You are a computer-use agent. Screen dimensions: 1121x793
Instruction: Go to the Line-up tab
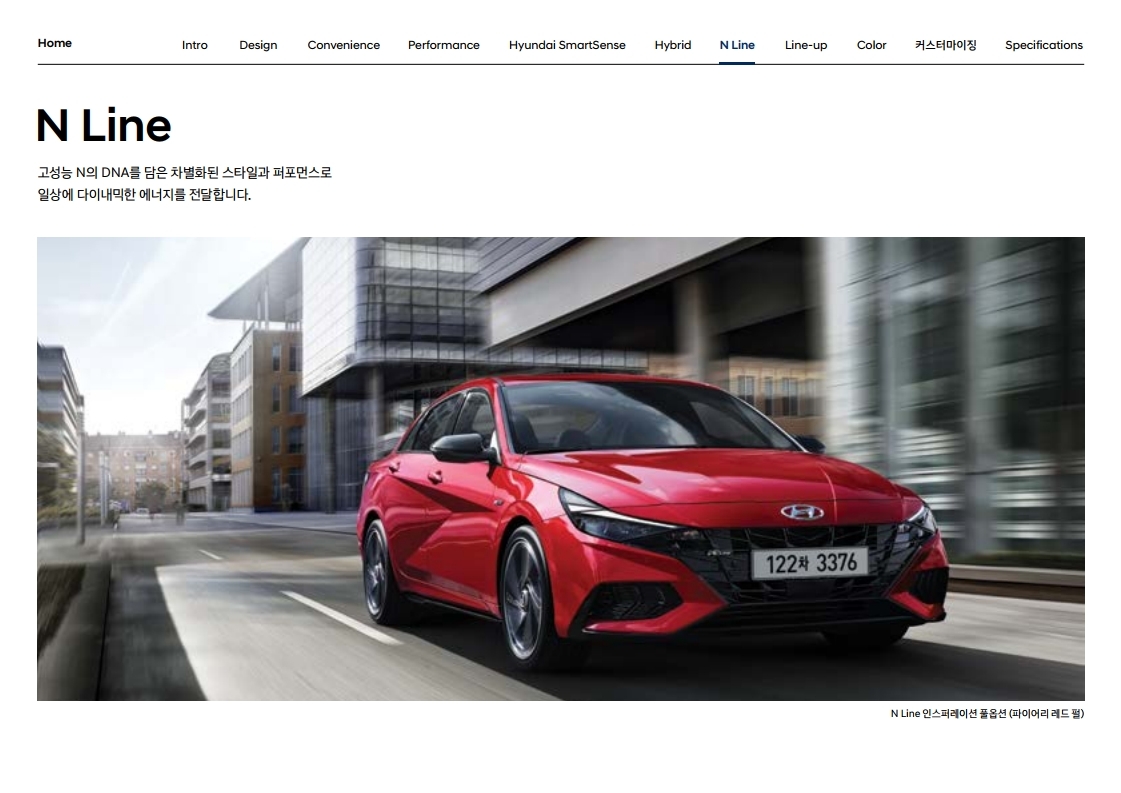tap(806, 45)
